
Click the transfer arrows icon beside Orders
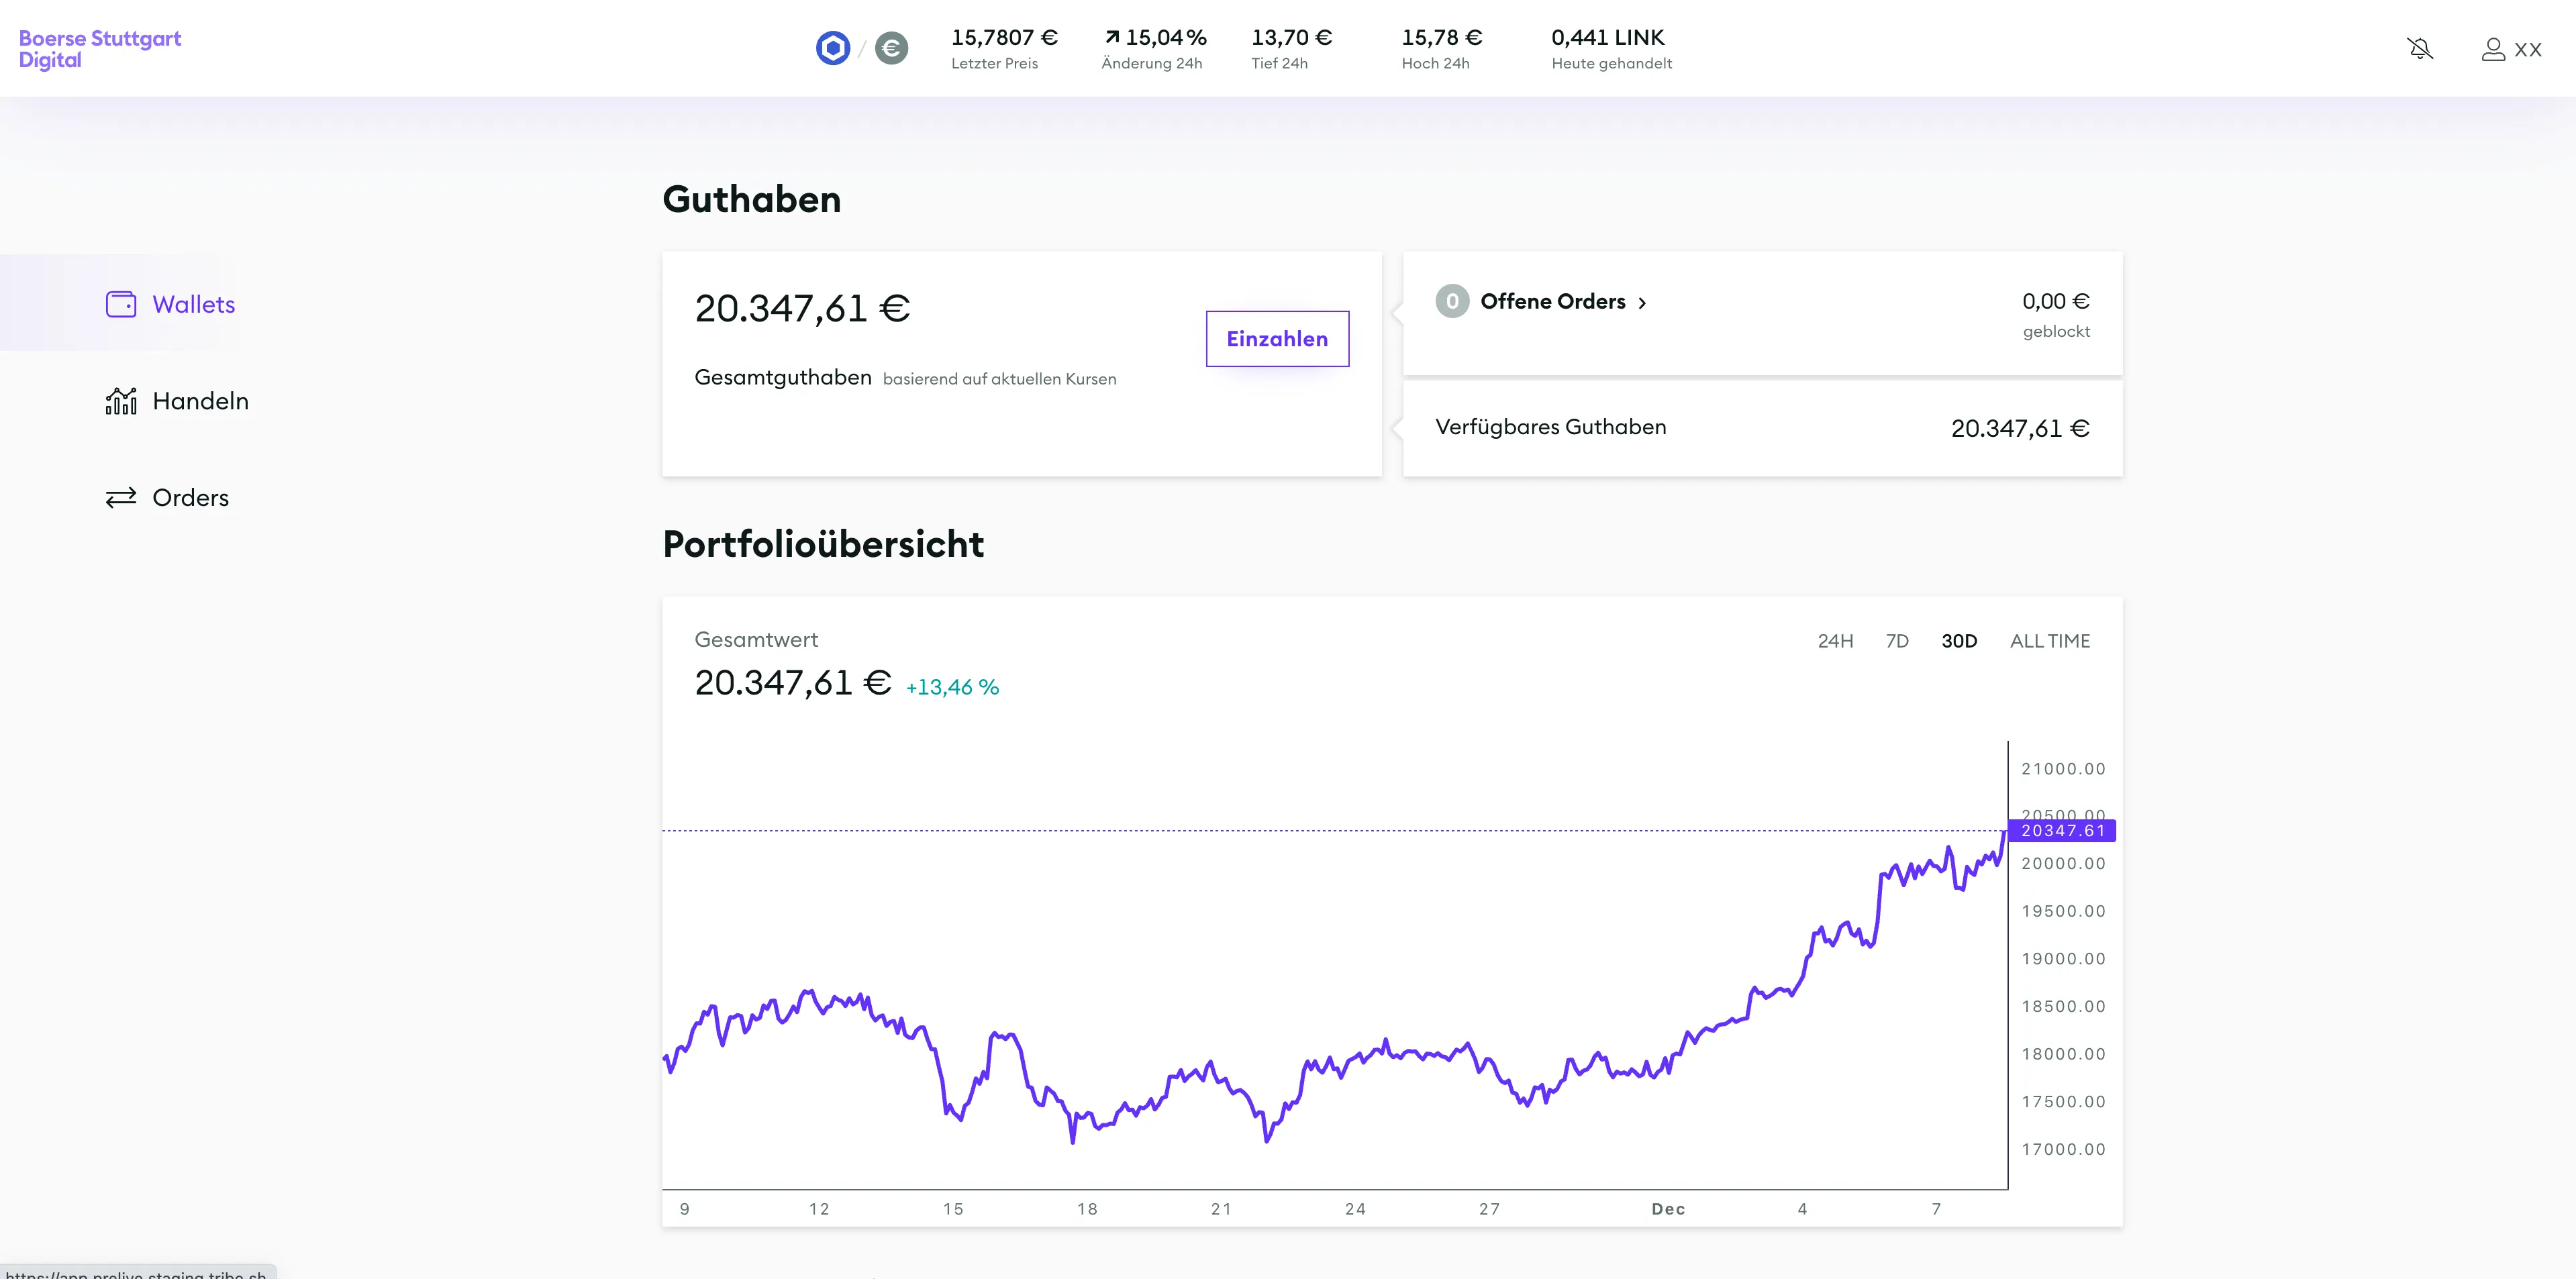pos(120,497)
